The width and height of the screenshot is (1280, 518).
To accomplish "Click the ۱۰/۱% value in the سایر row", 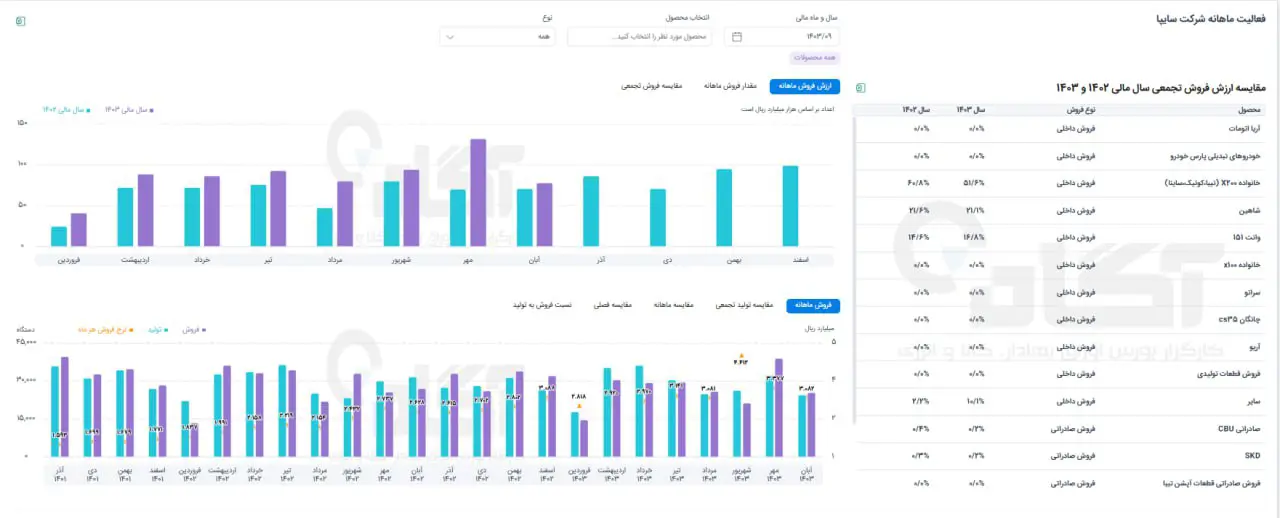I will pyautogui.click(x=977, y=401).
